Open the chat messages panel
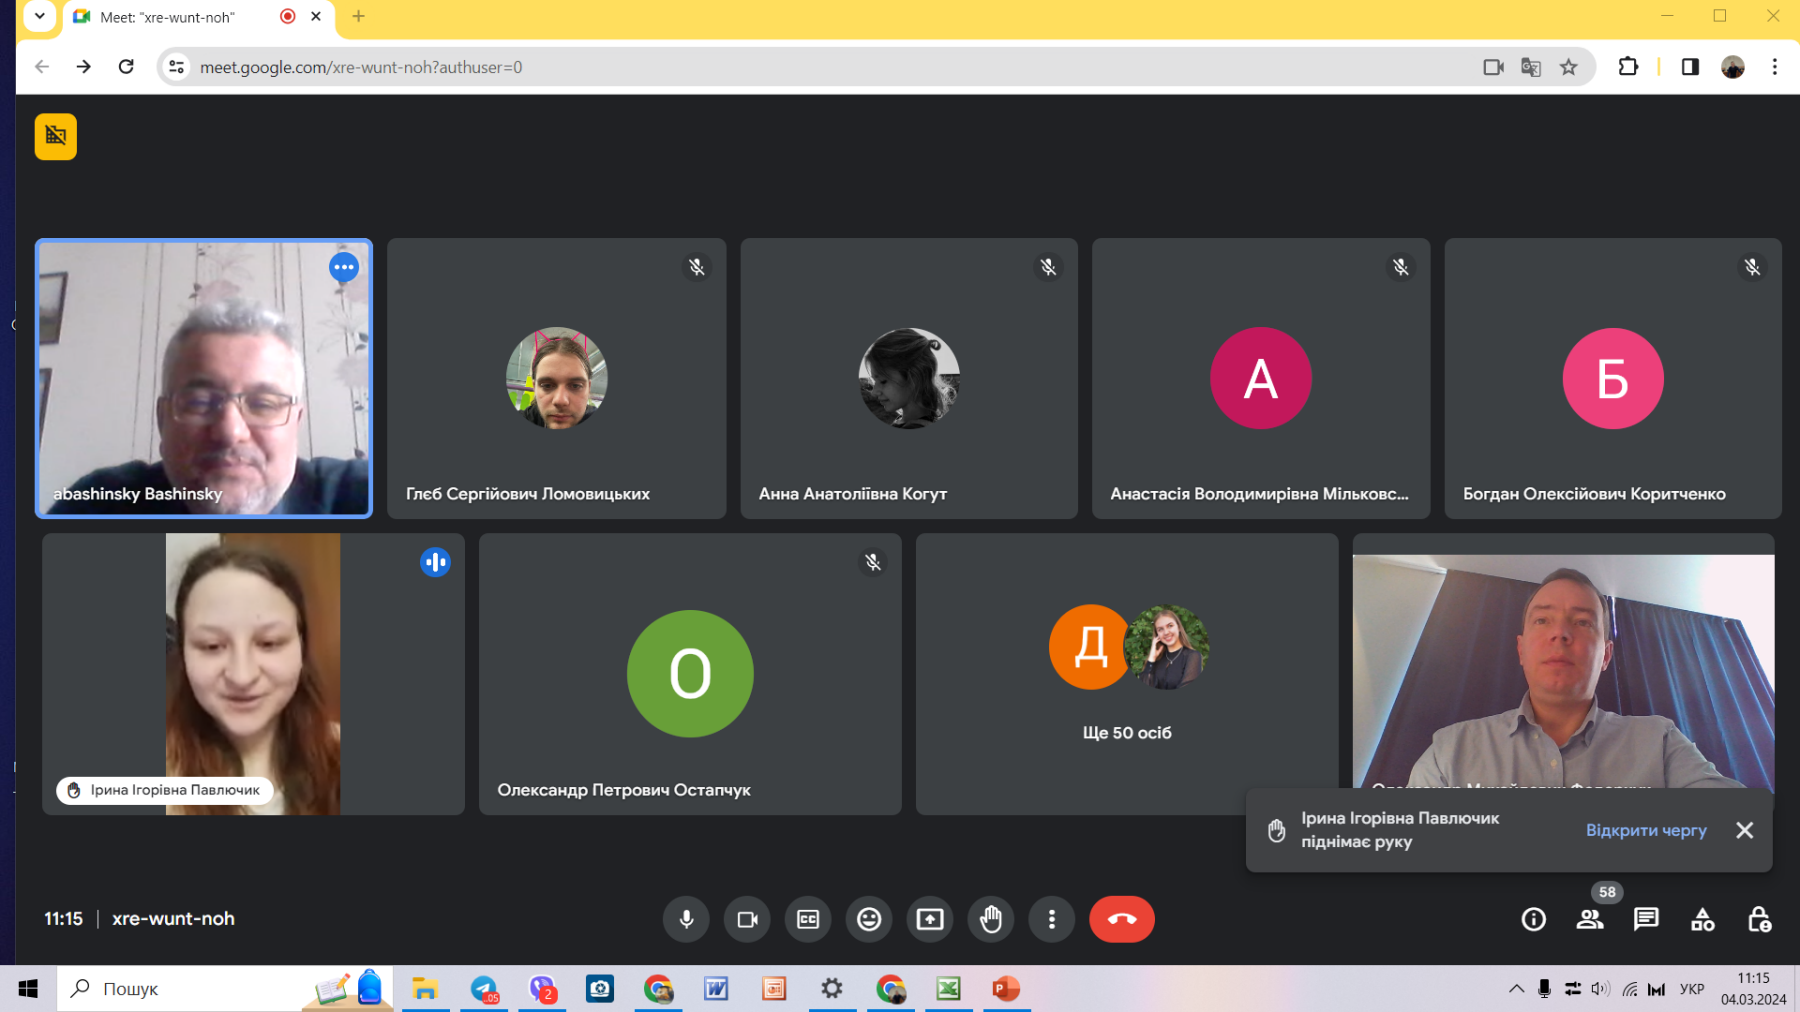The image size is (1800, 1012). coord(1646,919)
